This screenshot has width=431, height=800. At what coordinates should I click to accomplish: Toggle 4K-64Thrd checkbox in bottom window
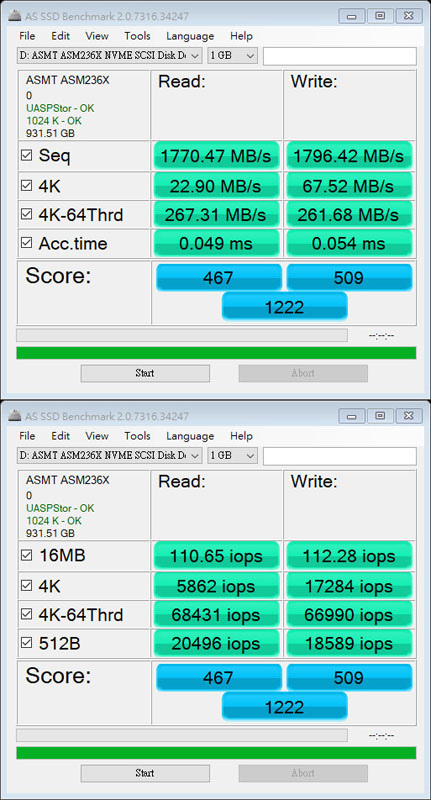27,615
